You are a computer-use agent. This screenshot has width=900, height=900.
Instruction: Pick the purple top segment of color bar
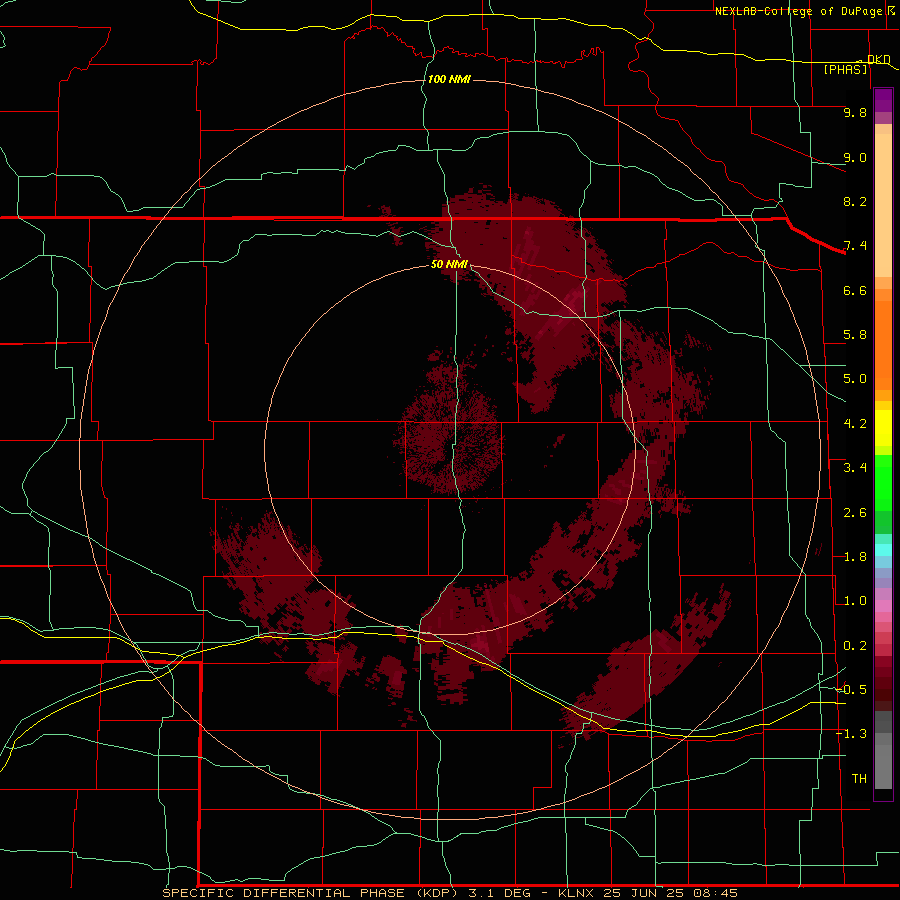tap(883, 100)
